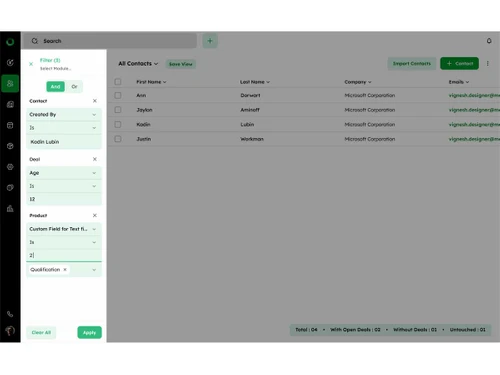
Task: Open email link for Kadin Lubin
Action: [474, 124]
